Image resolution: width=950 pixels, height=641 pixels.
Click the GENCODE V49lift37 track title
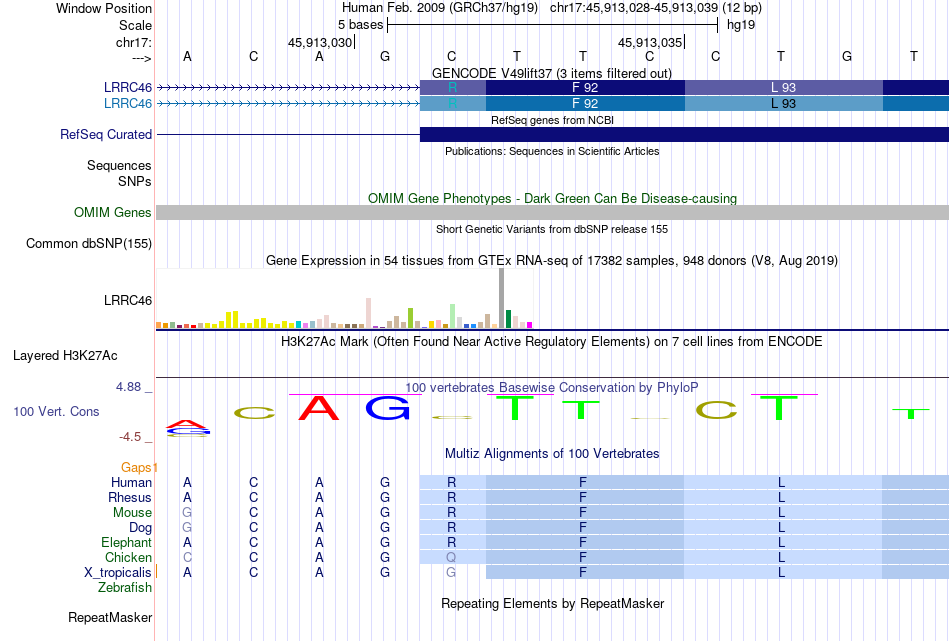551,73
